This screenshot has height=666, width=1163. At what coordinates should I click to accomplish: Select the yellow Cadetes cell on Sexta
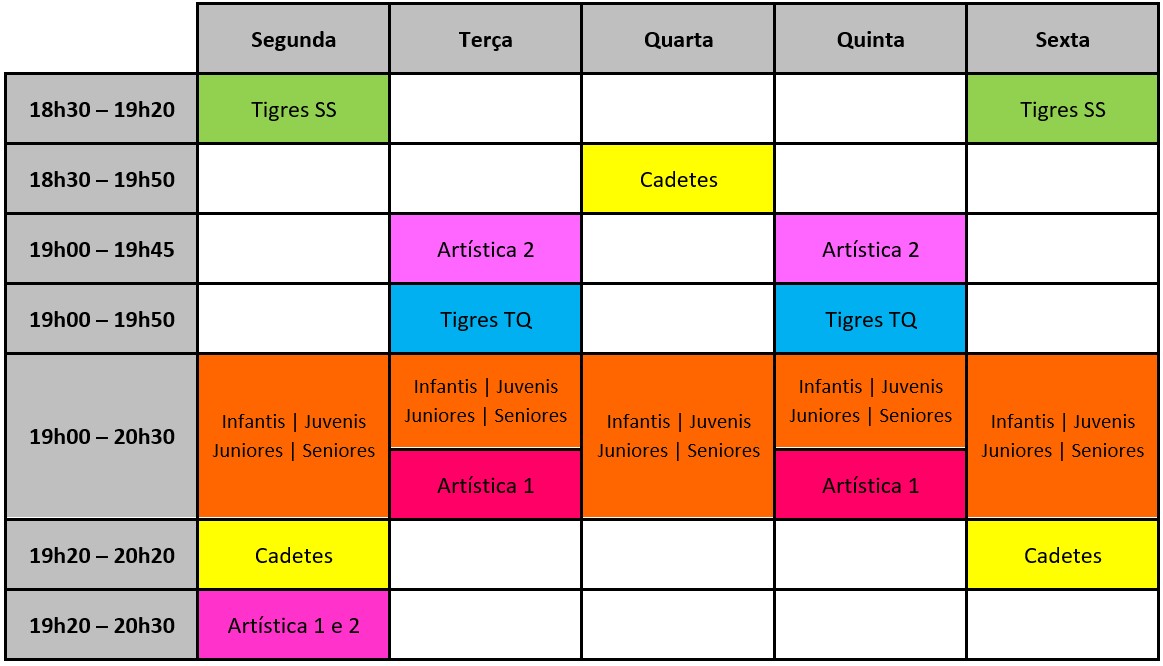tap(1062, 555)
